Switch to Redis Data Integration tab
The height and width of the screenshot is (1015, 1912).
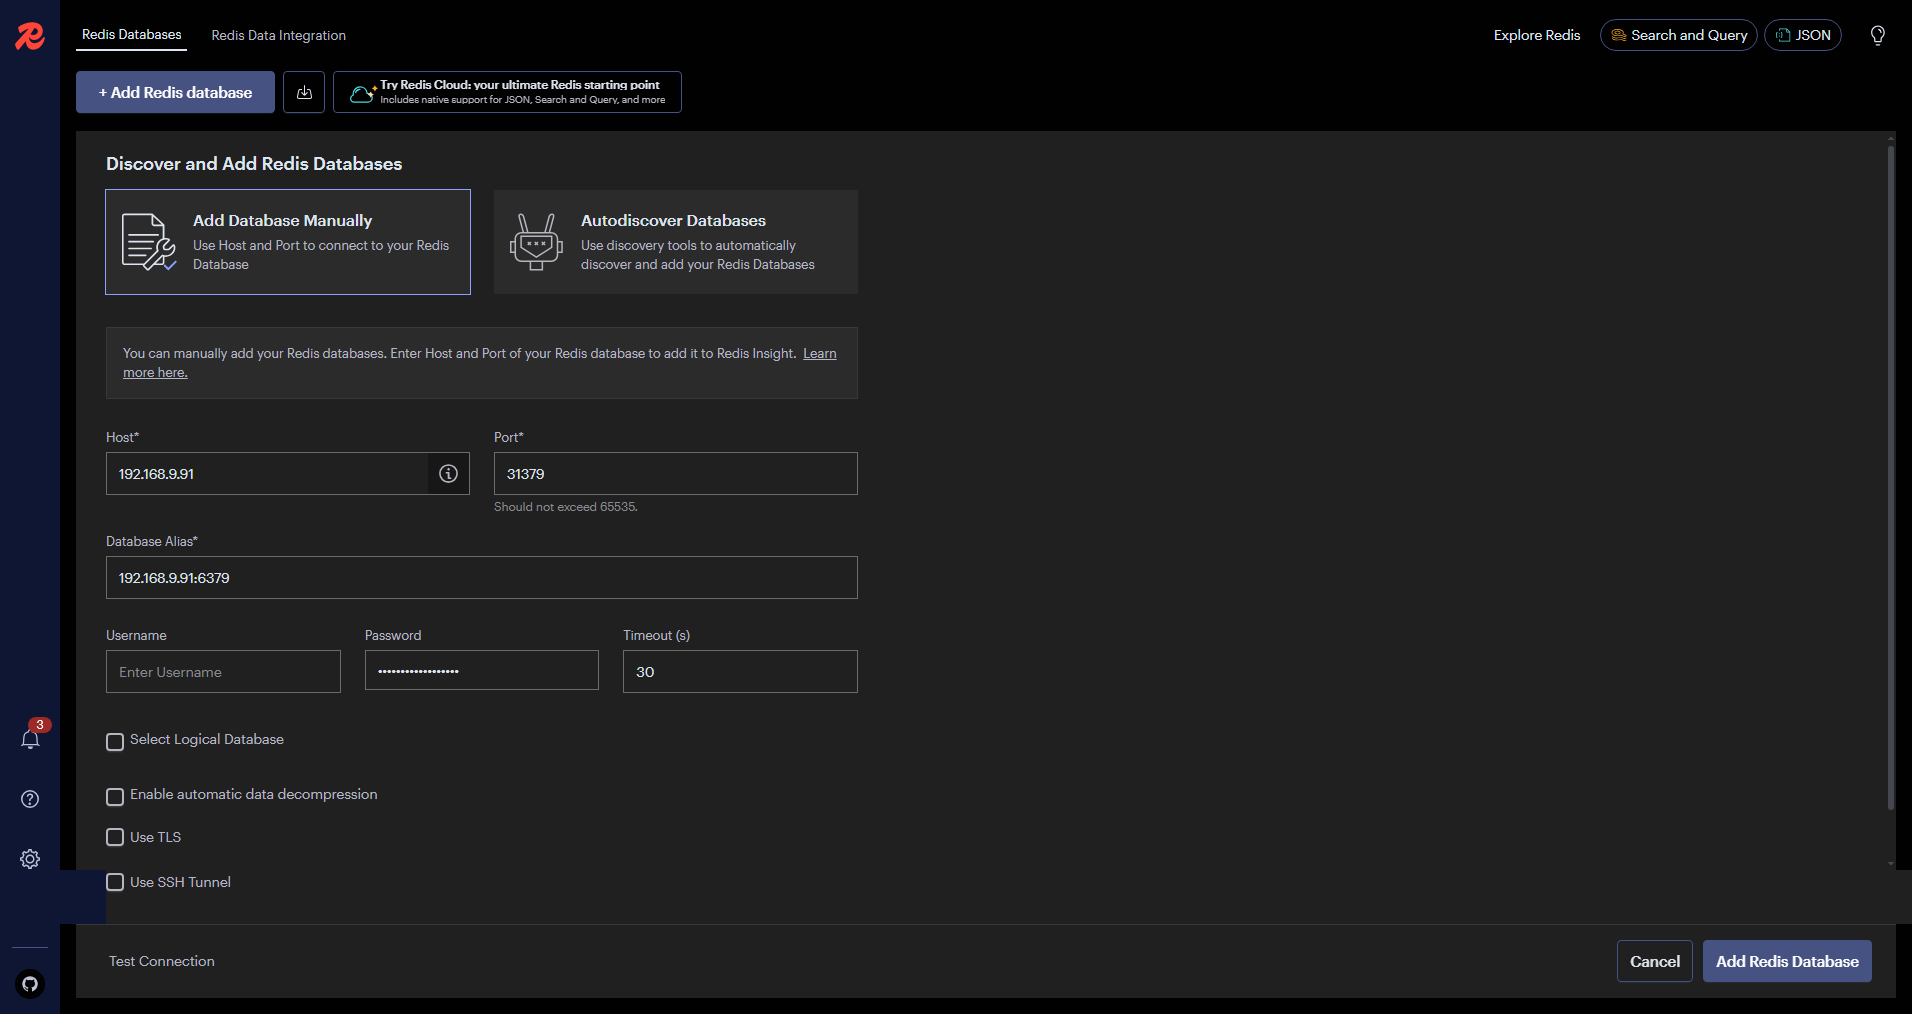[278, 35]
